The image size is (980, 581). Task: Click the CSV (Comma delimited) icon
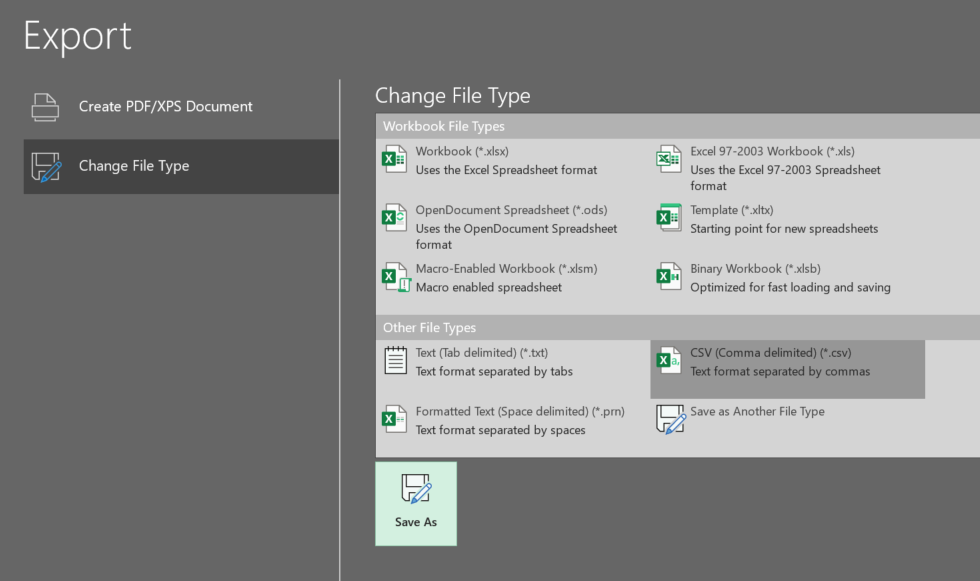[668, 360]
